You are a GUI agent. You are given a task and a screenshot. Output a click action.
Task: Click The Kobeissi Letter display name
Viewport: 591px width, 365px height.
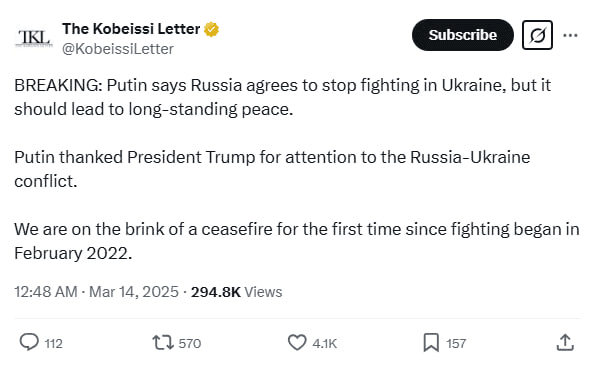[131, 29]
